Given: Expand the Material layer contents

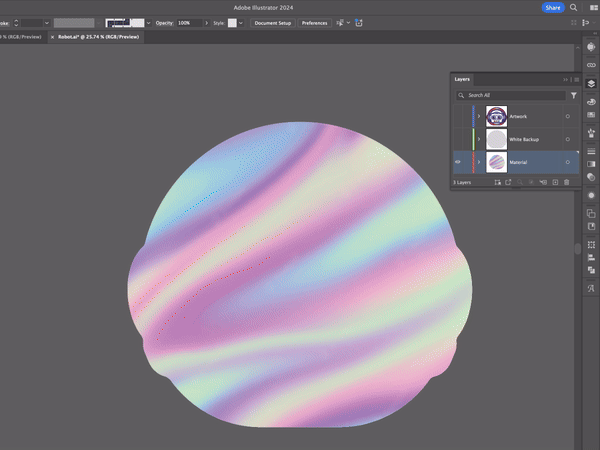Looking at the screenshot, I should 479,162.
